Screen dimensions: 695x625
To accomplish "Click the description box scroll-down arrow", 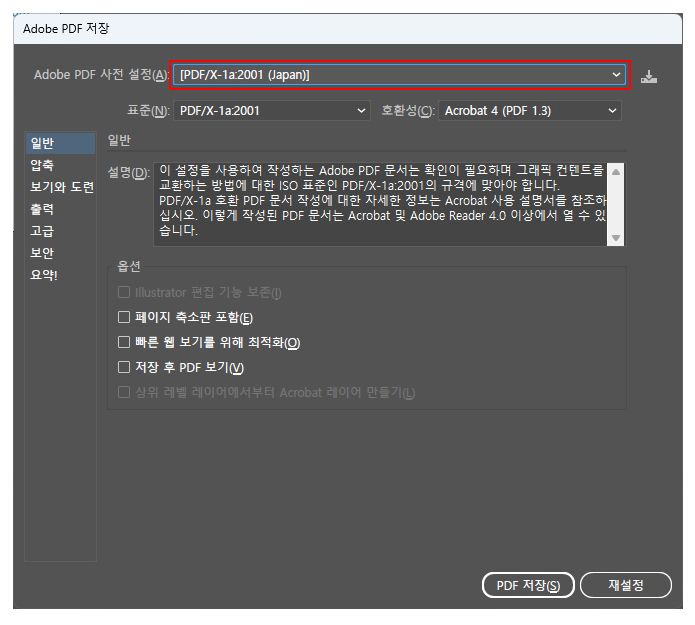I will pyautogui.click(x=616, y=238).
